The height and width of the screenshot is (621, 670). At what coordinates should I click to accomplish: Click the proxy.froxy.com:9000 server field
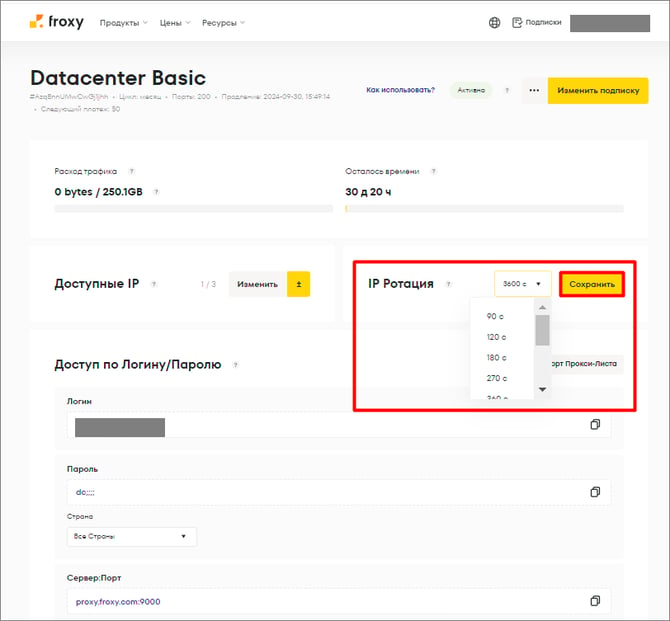coord(339,601)
